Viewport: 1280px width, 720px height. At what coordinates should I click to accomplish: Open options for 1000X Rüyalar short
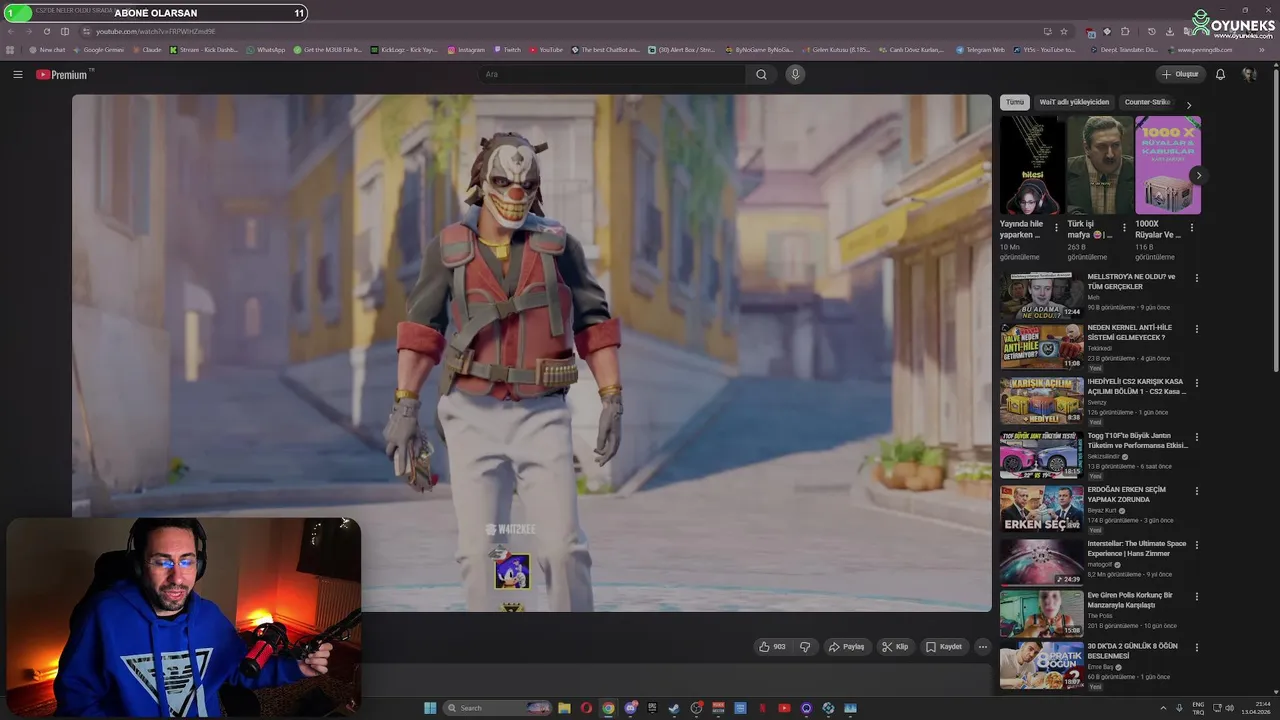pyautogui.click(x=1192, y=228)
